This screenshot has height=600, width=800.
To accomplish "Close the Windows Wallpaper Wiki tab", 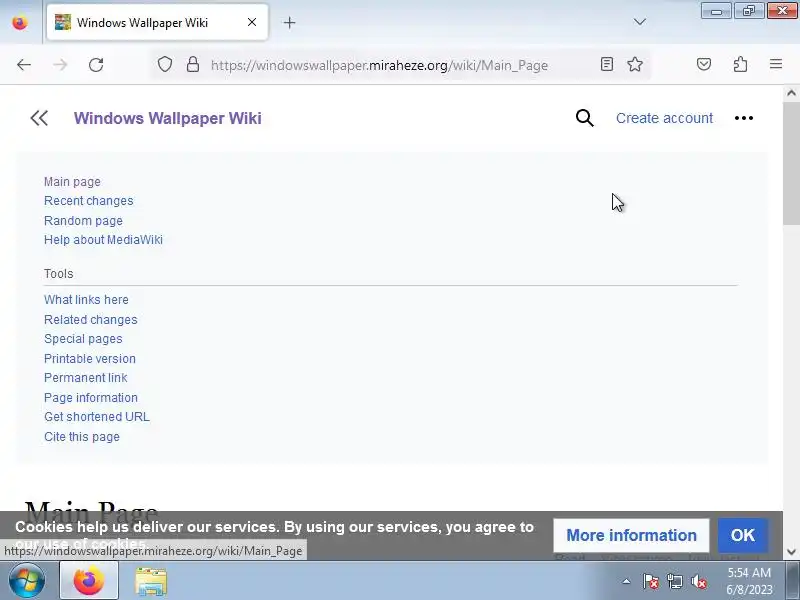I will [x=252, y=22].
